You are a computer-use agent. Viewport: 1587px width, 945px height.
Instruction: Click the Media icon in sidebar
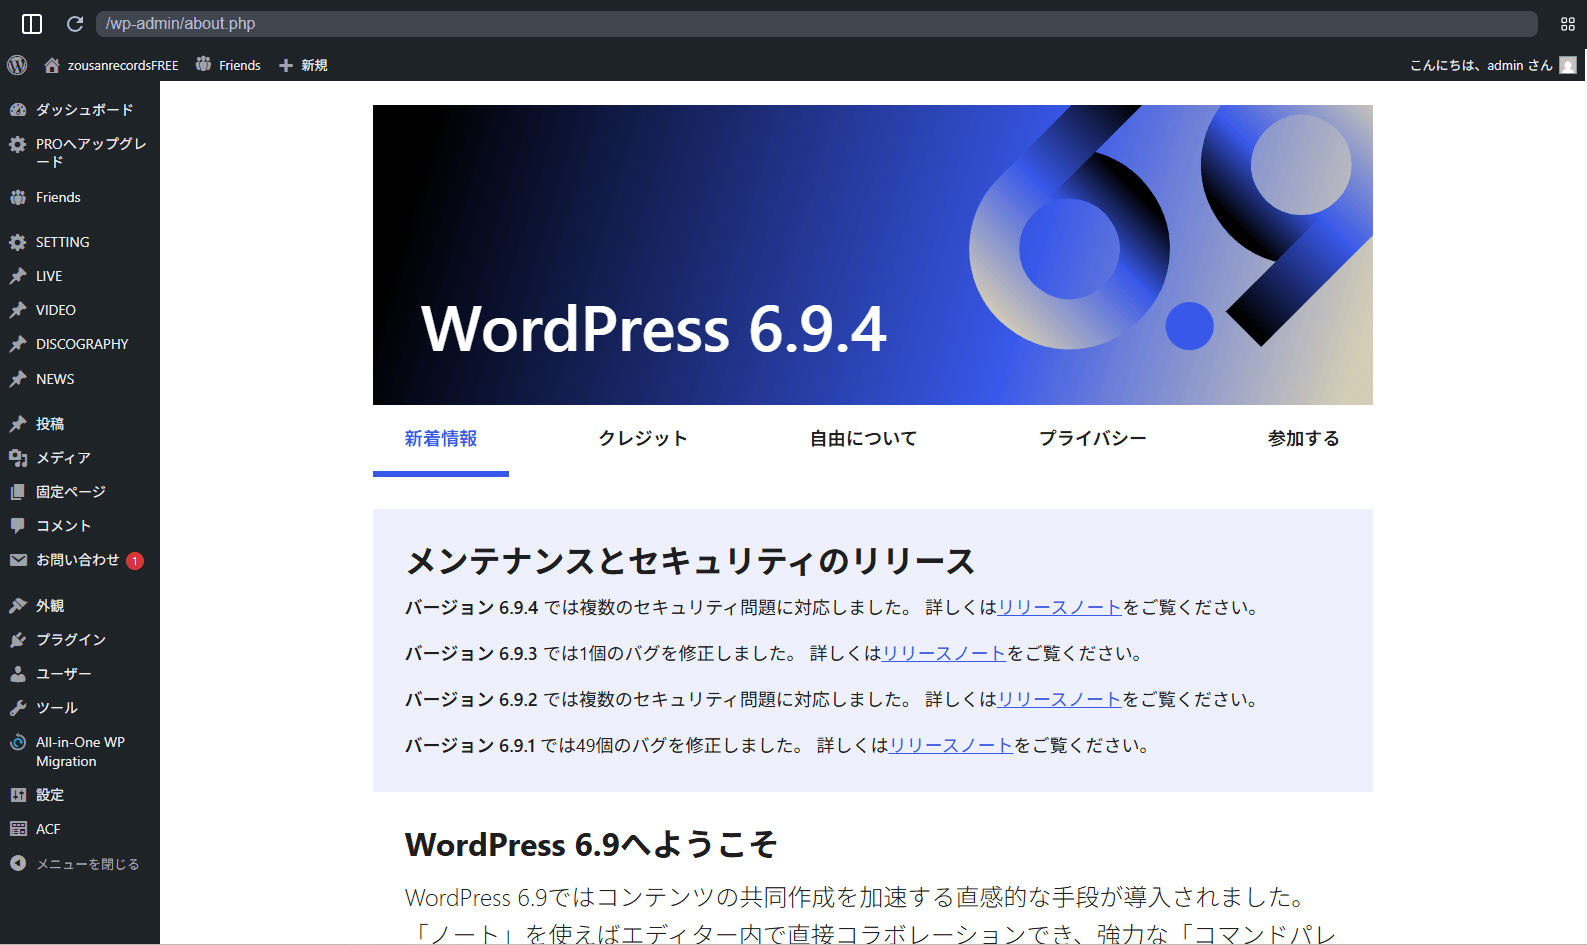pos(18,458)
